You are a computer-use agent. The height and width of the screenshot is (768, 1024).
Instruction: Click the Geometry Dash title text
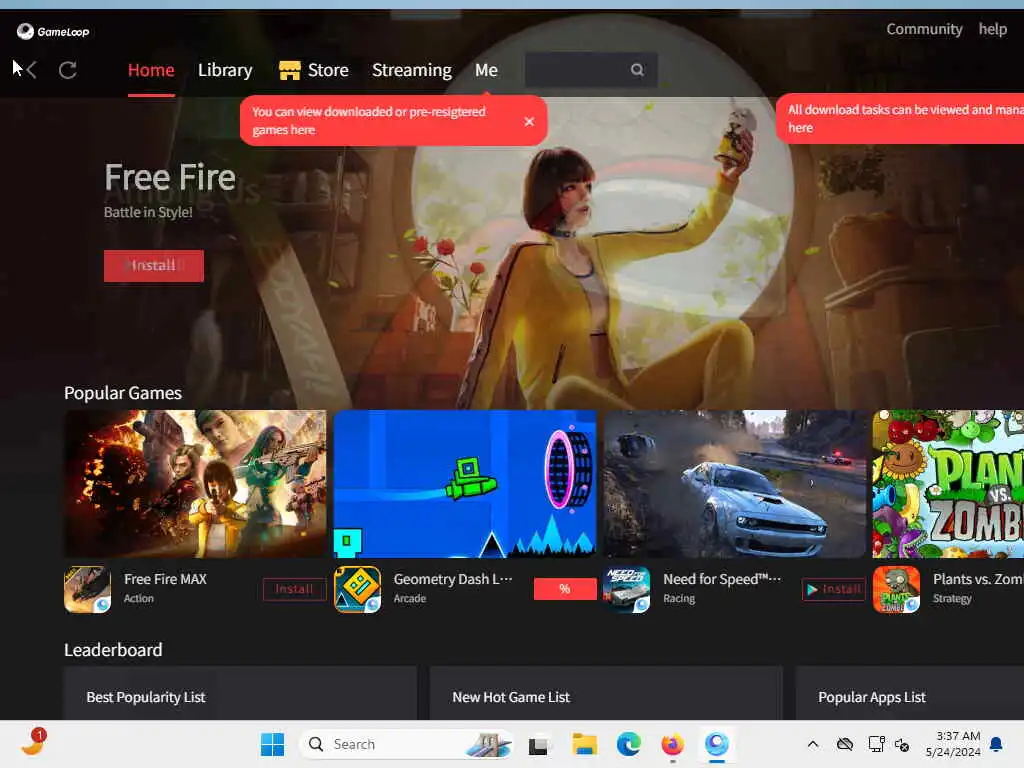[x=453, y=579]
